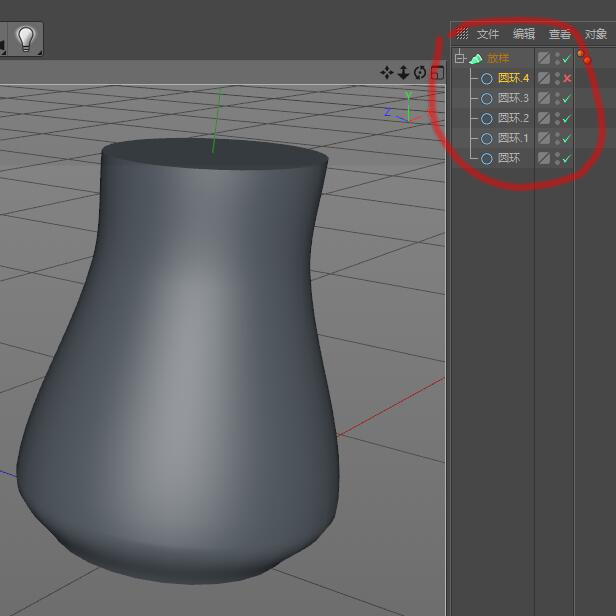Disable 圆环 via its green check

click(566, 159)
